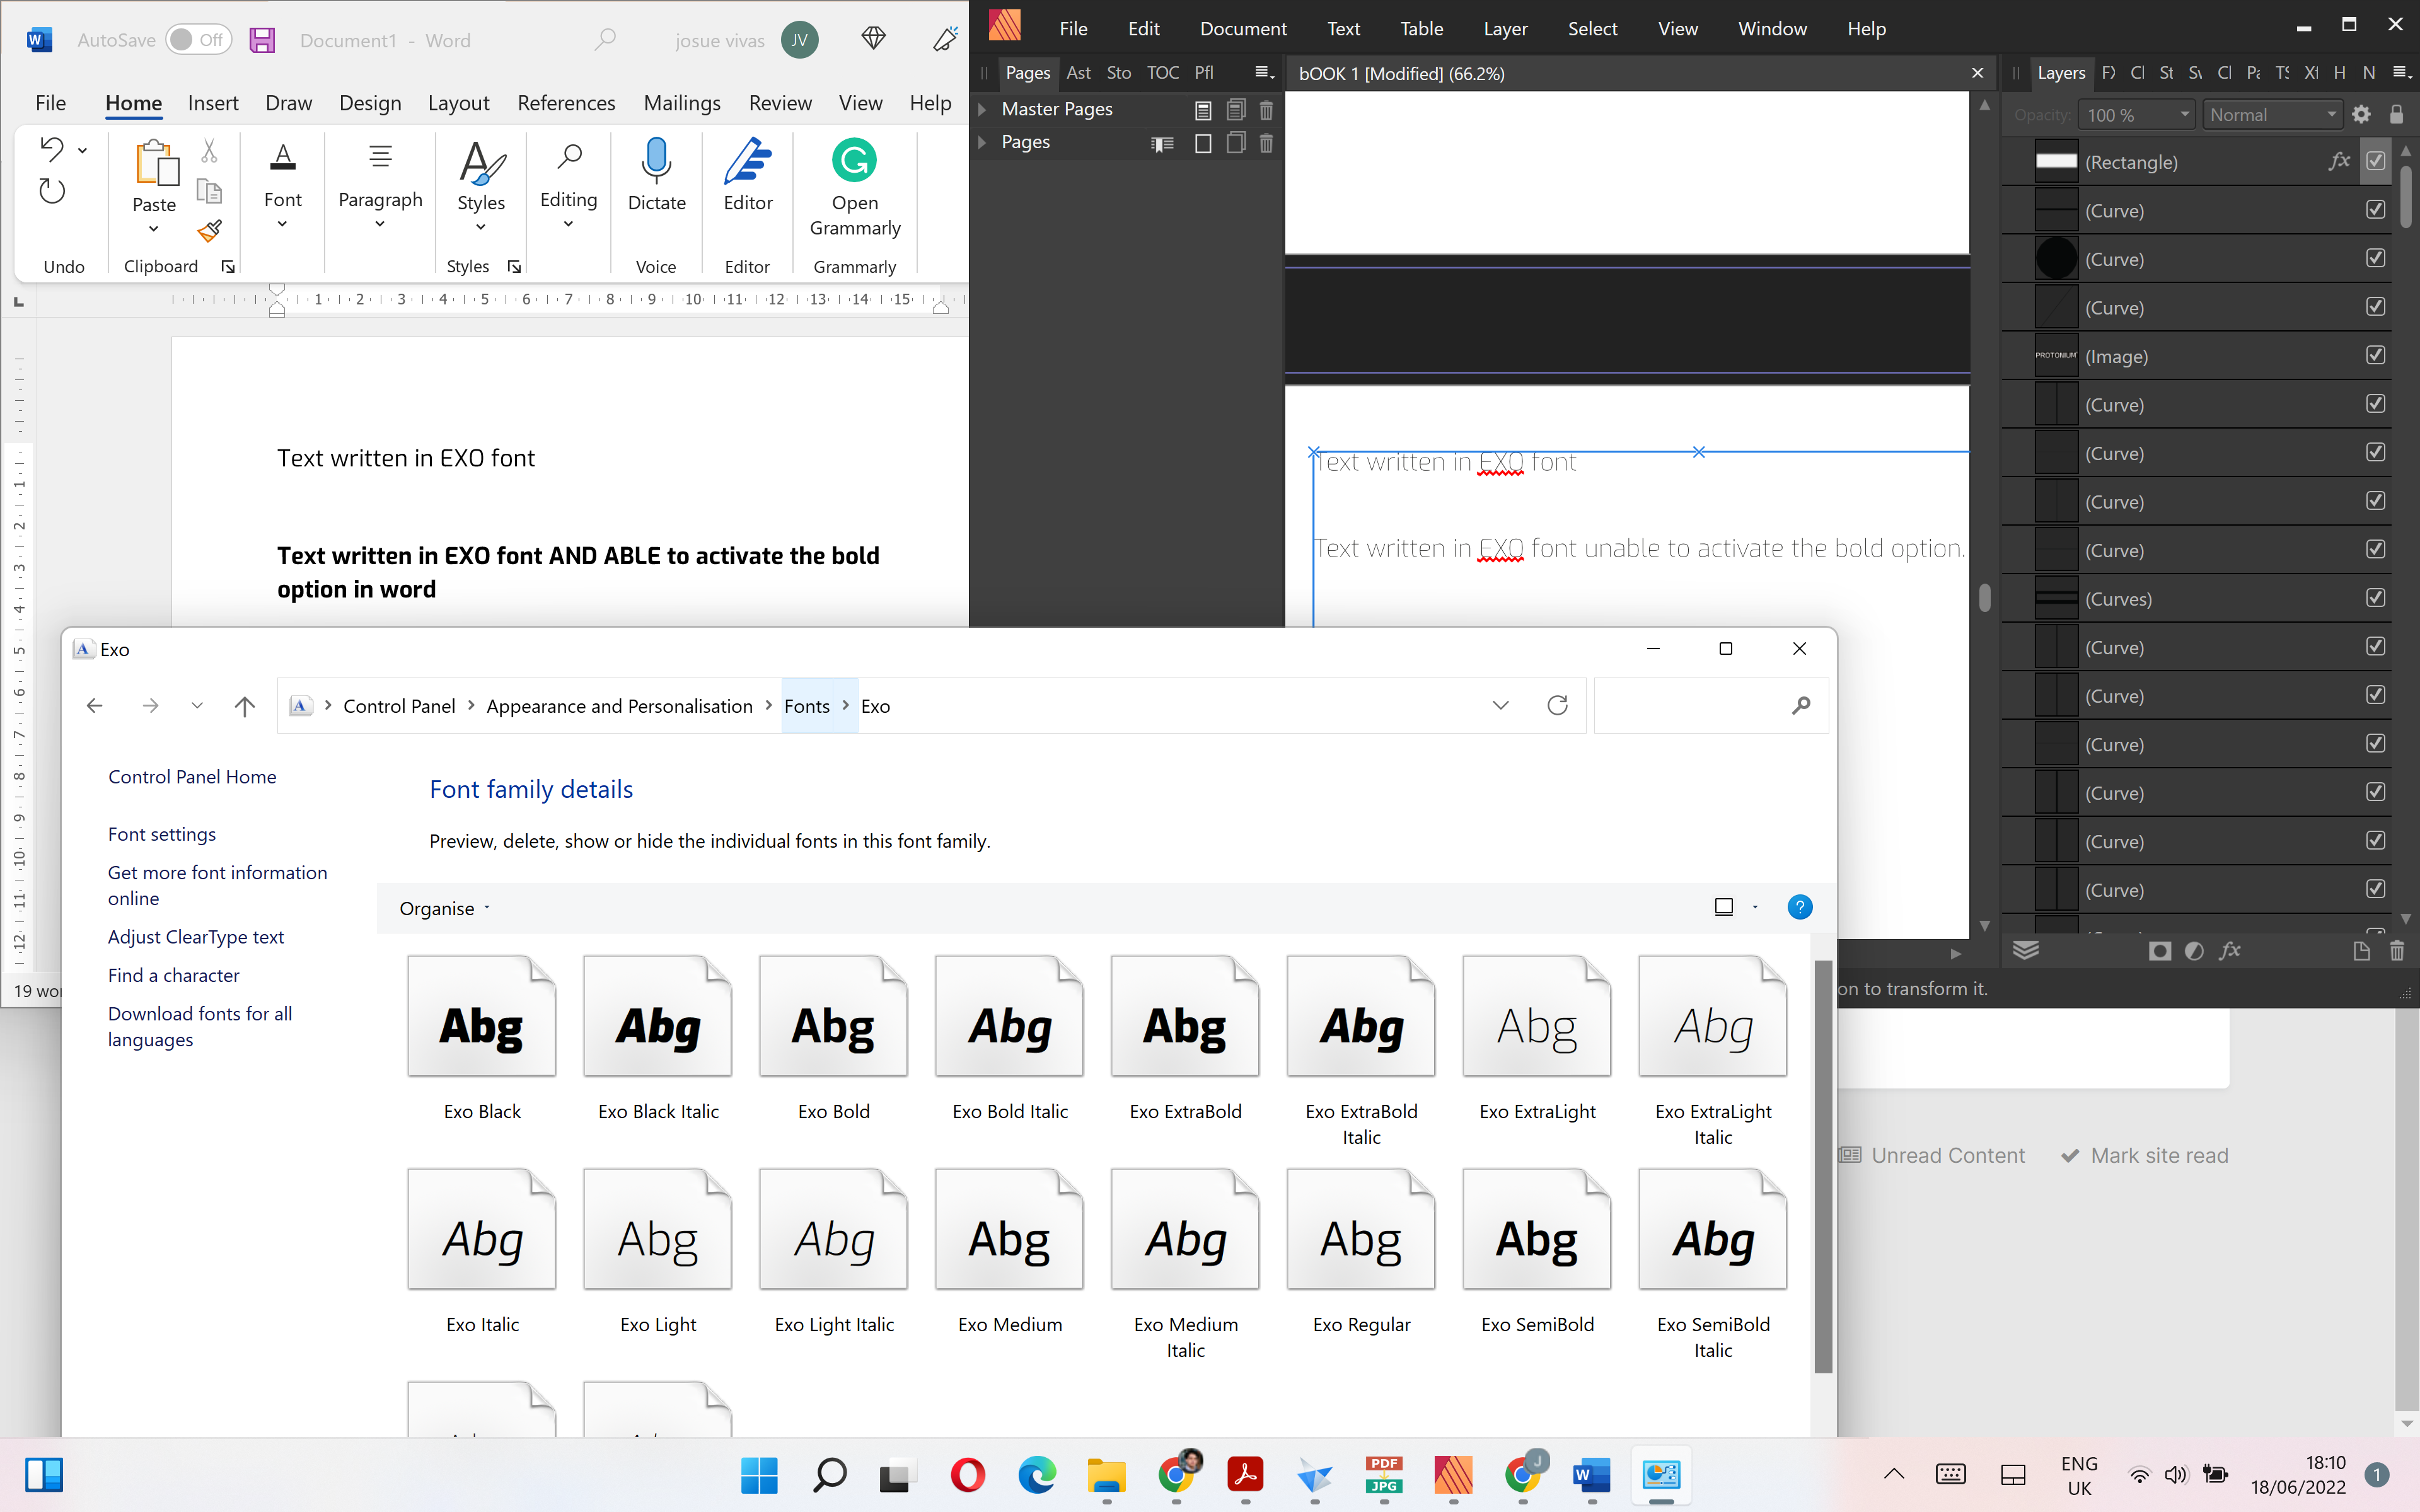Click Control Panel Home link
Image resolution: width=2420 pixels, height=1512 pixels.
tap(192, 777)
